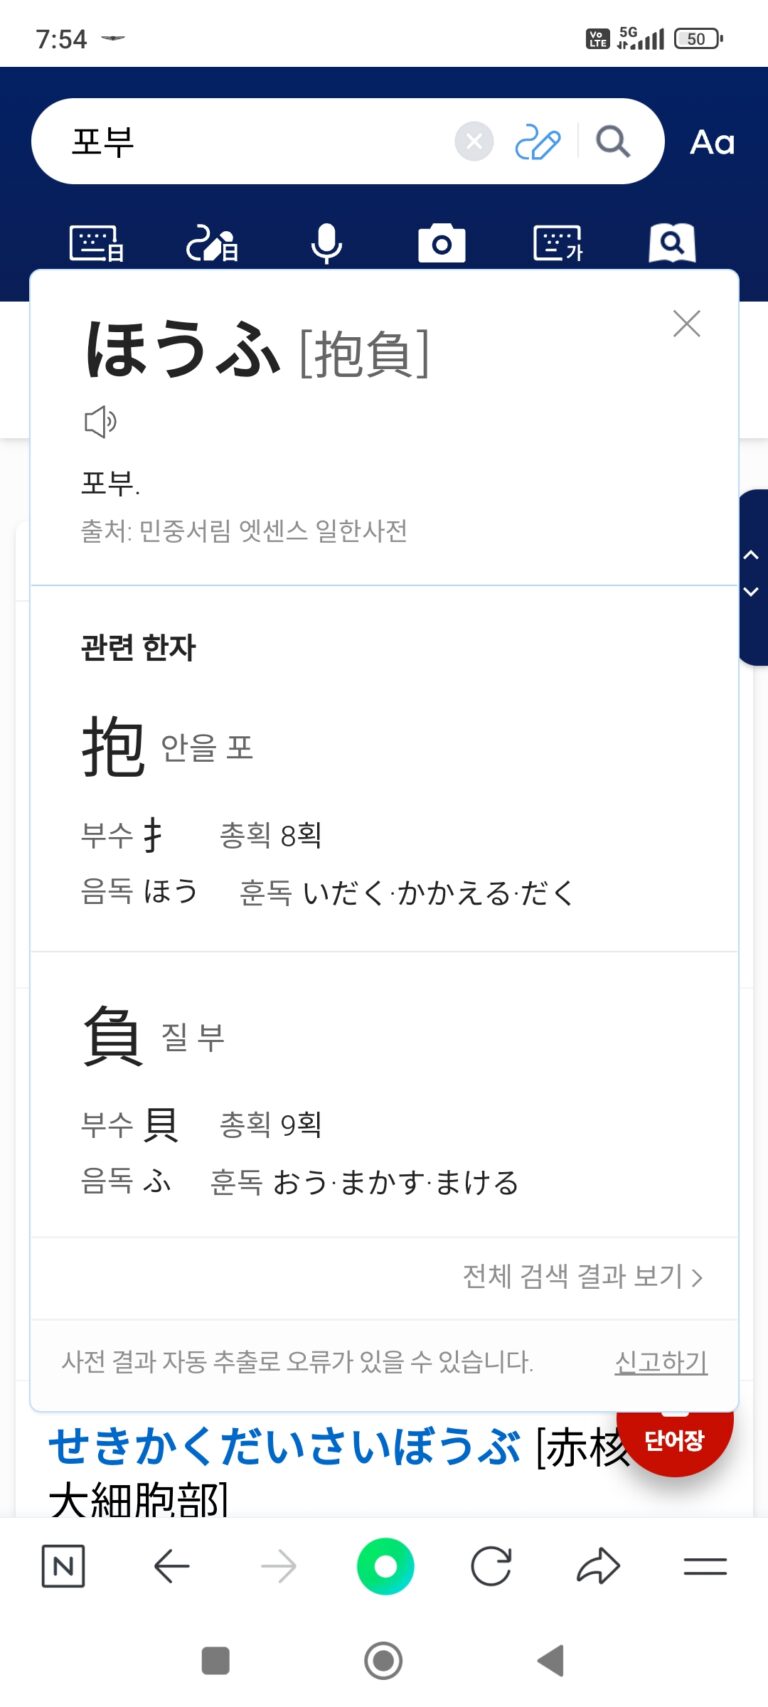
Task: Open handwriting input from search bar
Action: pos(537,143)
